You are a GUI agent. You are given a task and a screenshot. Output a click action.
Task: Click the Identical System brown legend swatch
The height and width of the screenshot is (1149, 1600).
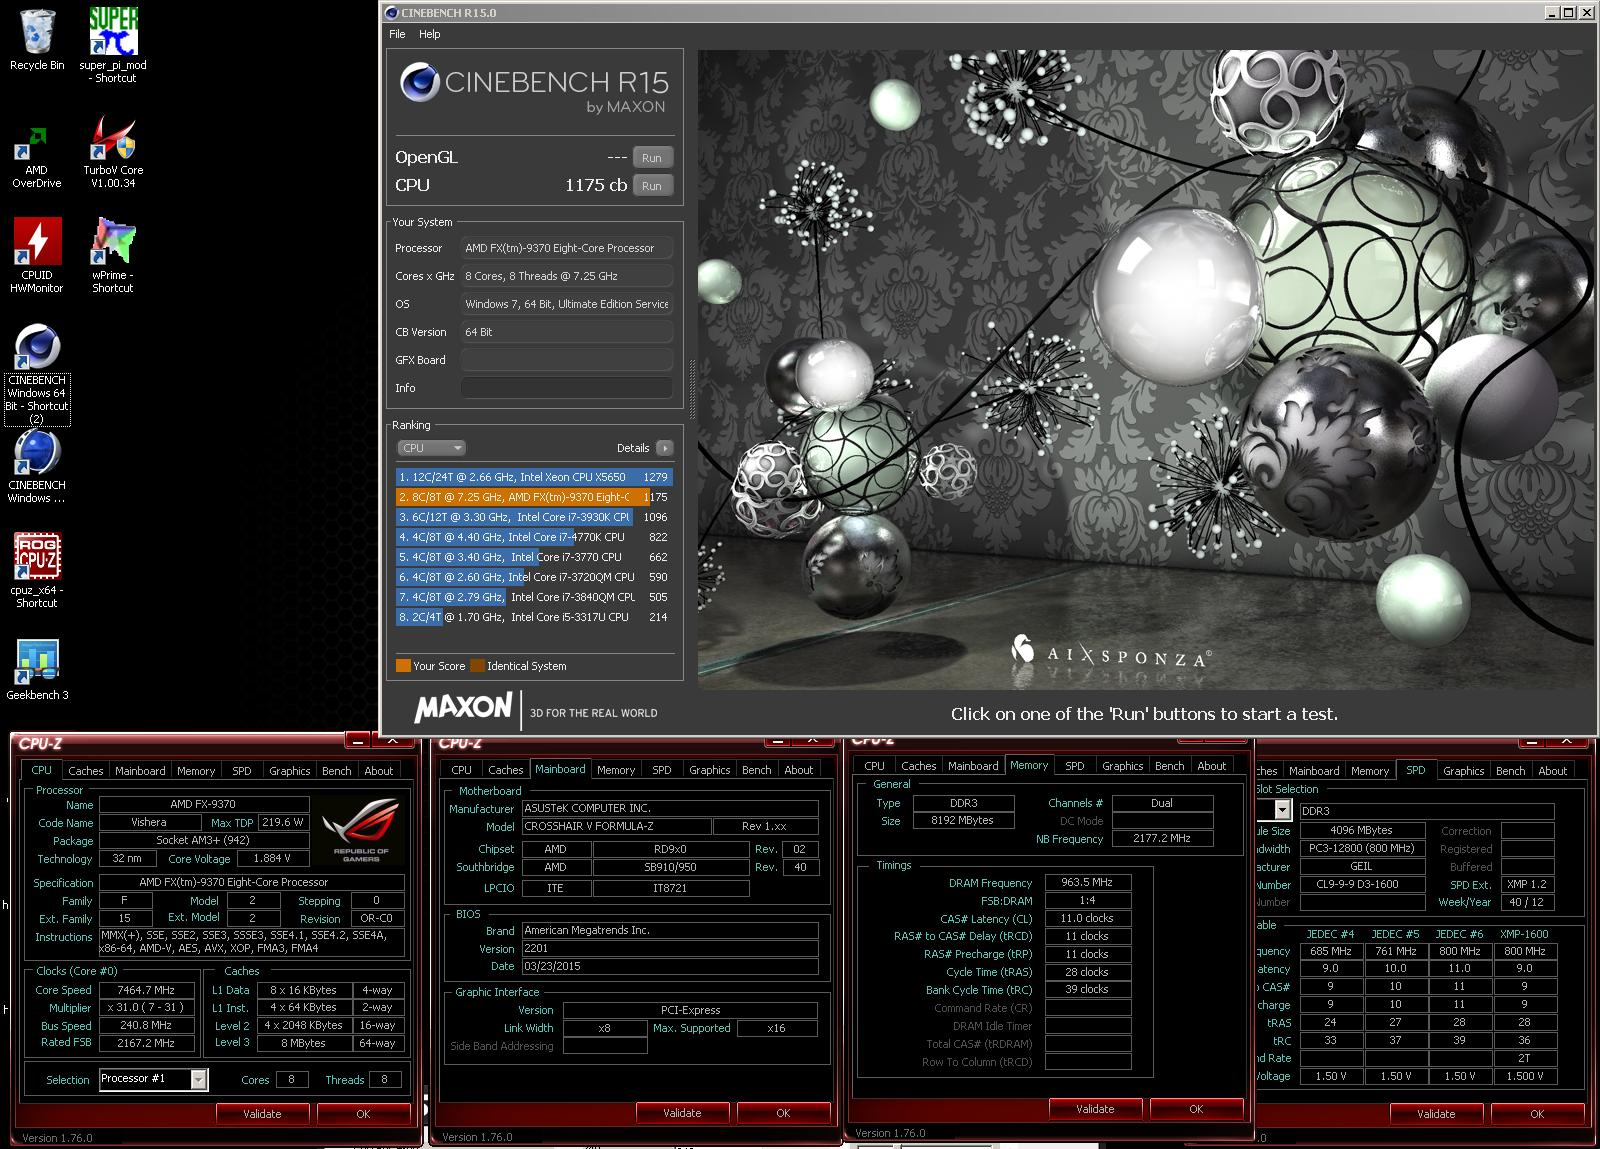point(477,666)
